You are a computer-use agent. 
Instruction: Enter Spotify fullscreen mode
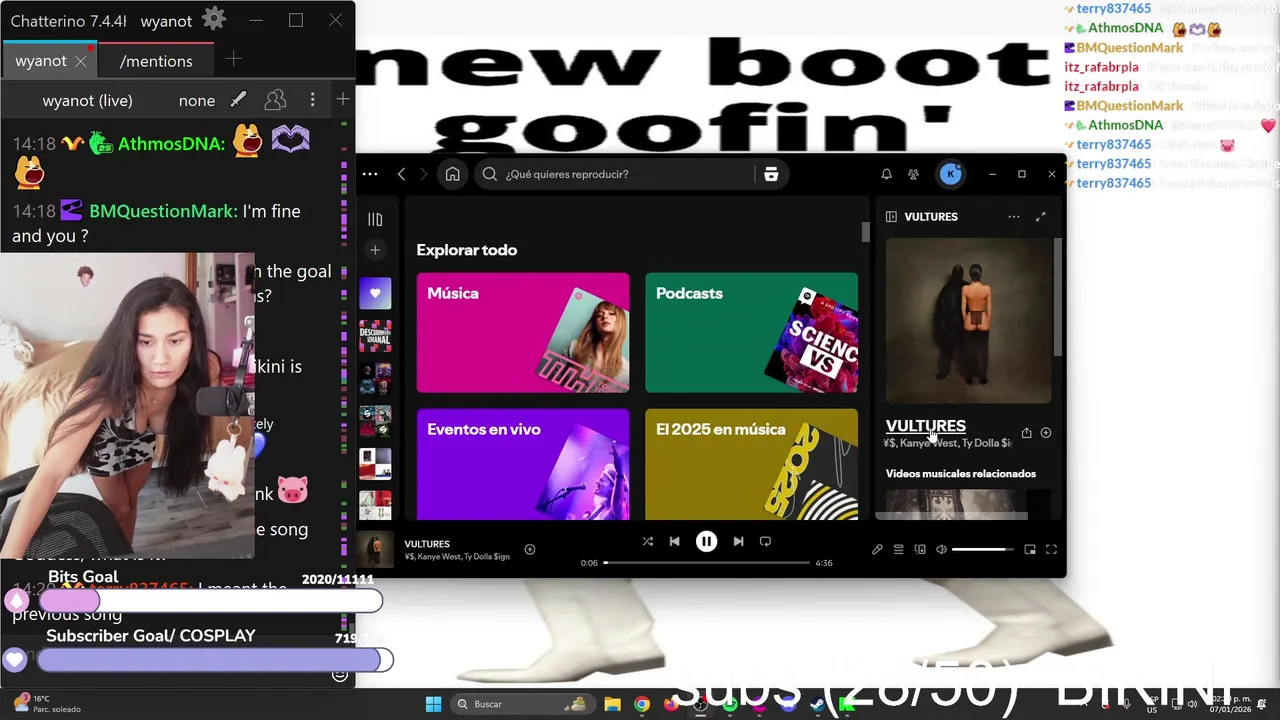1051,549
